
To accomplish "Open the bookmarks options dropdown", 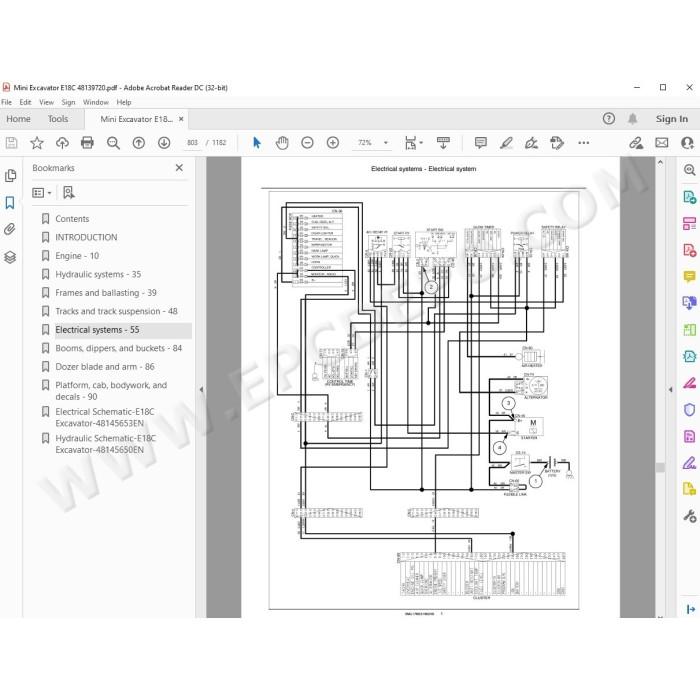I will [42, 193].
